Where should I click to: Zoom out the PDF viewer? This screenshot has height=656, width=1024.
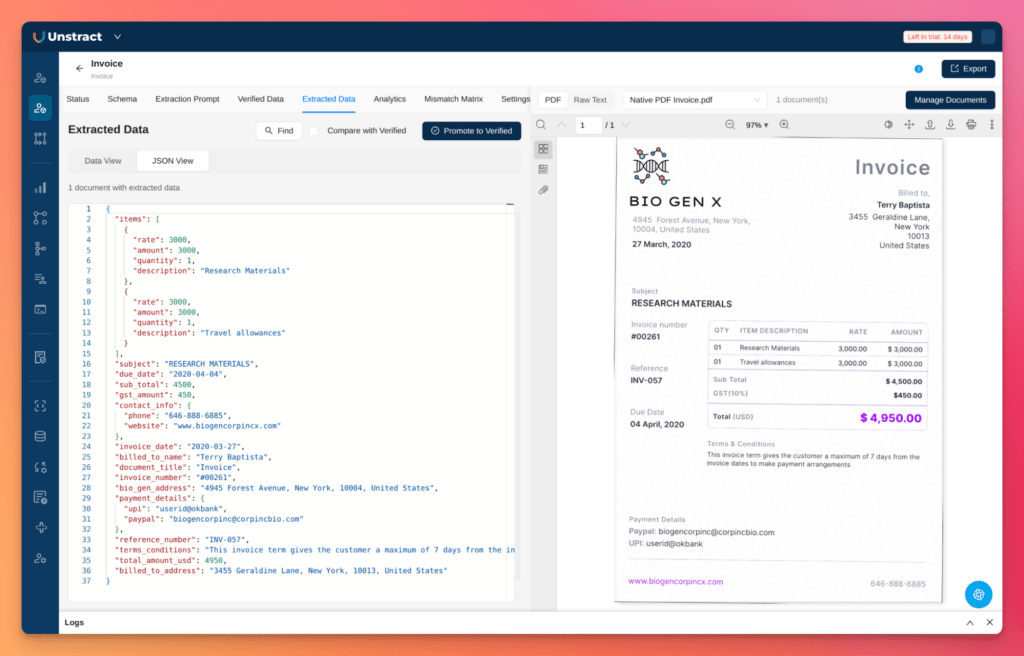click(730, 125)
